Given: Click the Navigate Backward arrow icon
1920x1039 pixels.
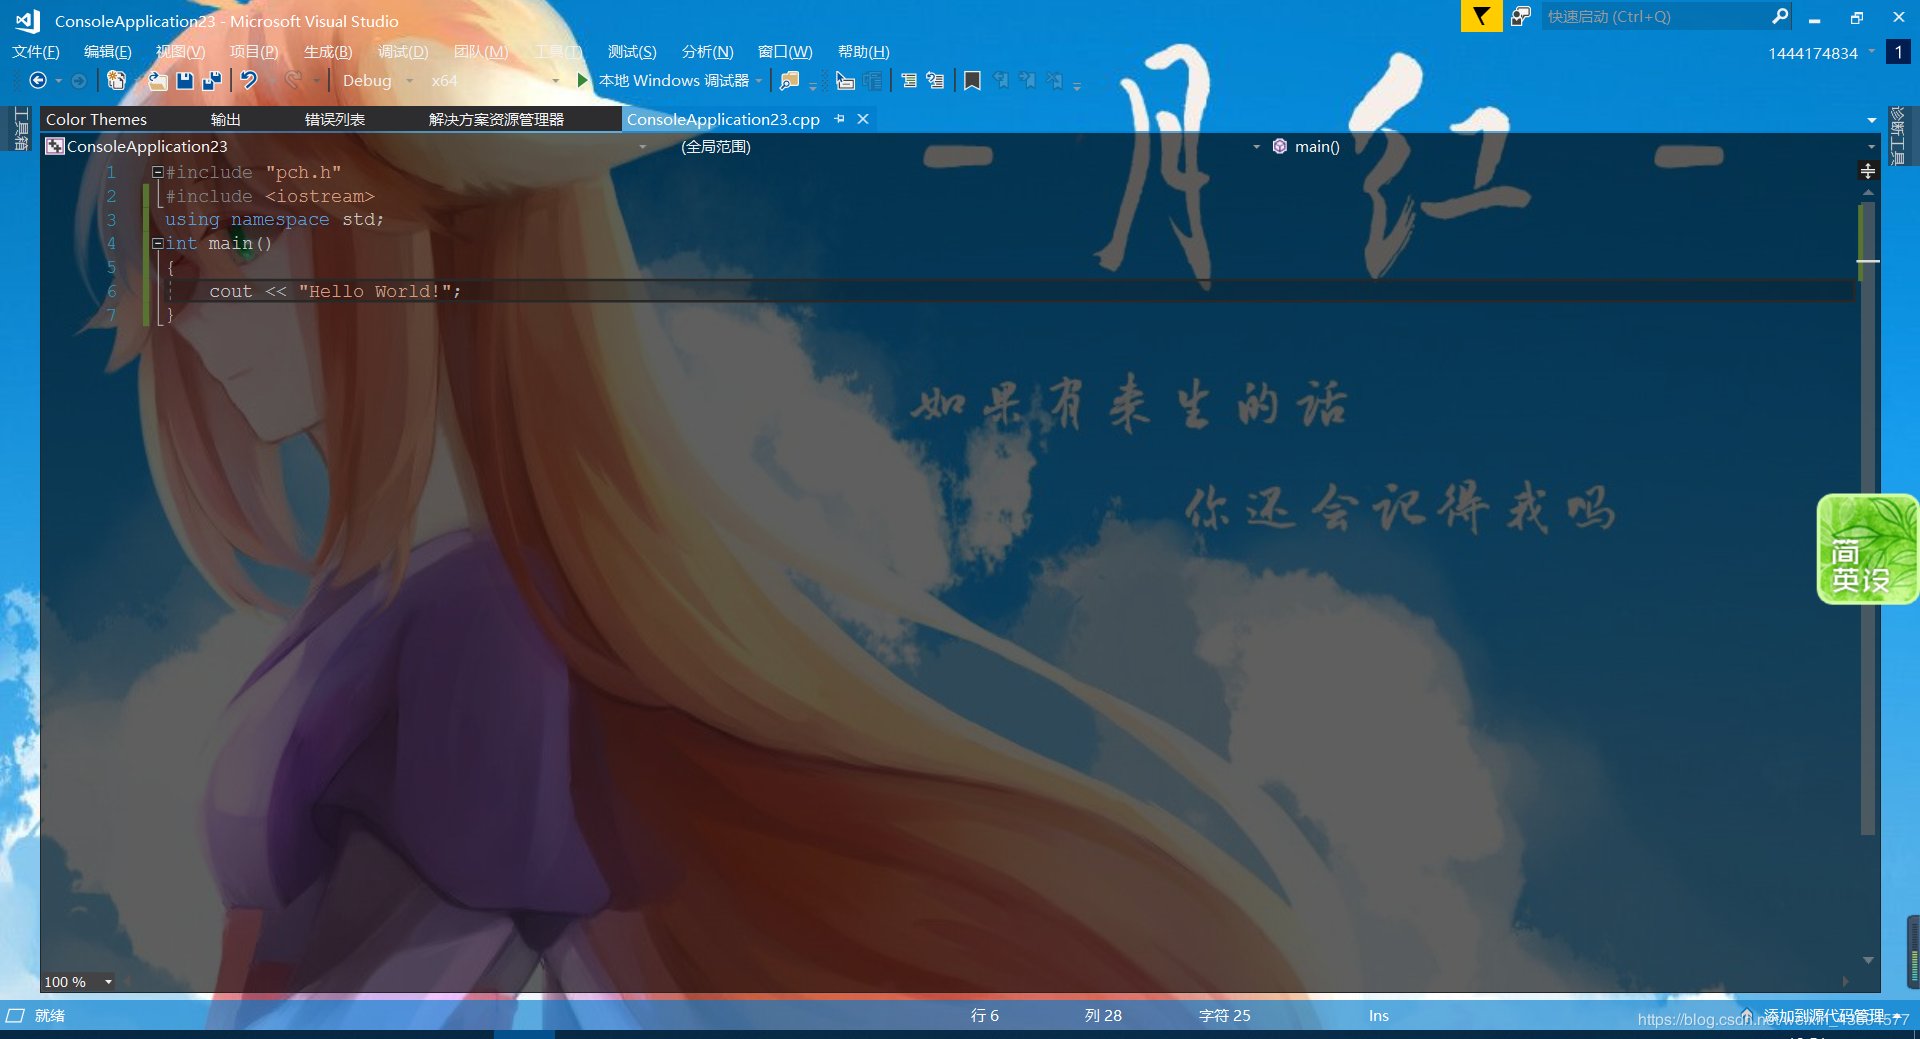Looking at the screenshot, I should pyautogui.click(x=38, y=80).
